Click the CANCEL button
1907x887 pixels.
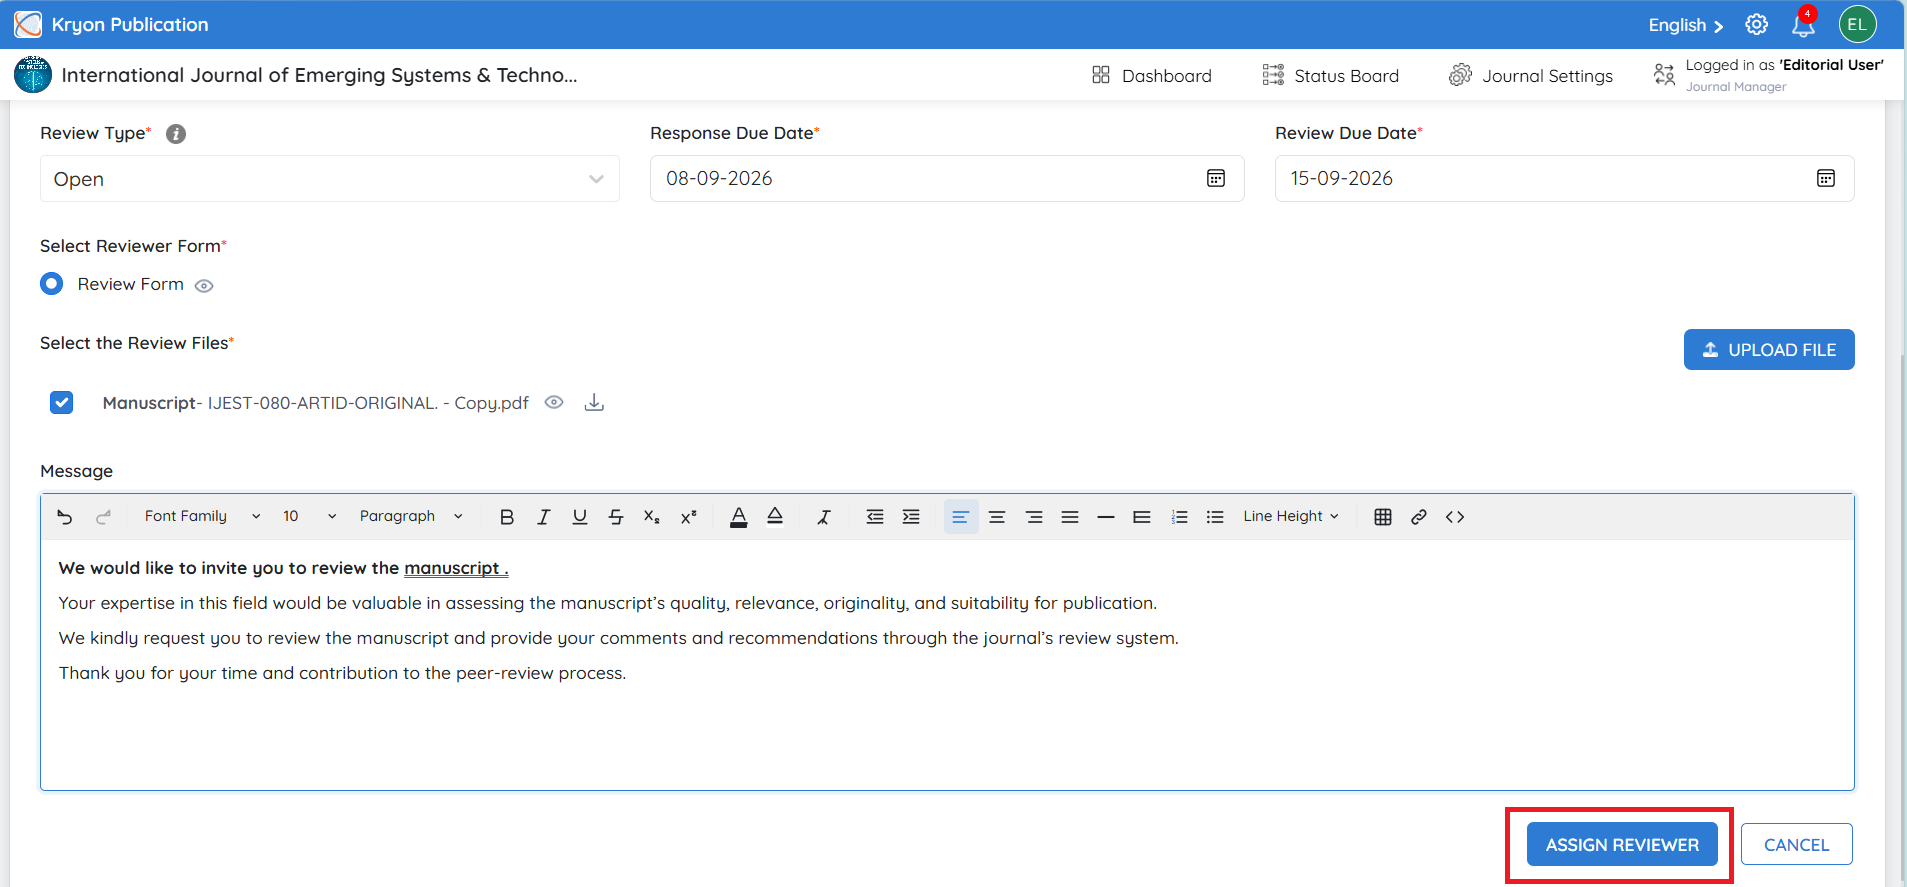coord(1796,844)
